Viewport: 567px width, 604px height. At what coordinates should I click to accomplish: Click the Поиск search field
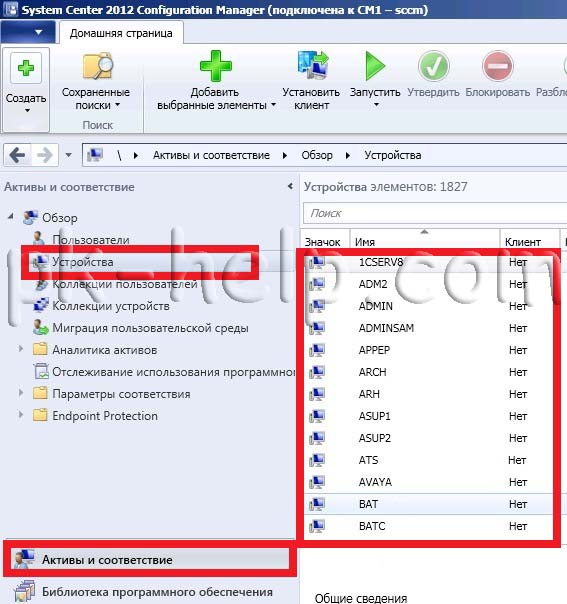point(434,213)
